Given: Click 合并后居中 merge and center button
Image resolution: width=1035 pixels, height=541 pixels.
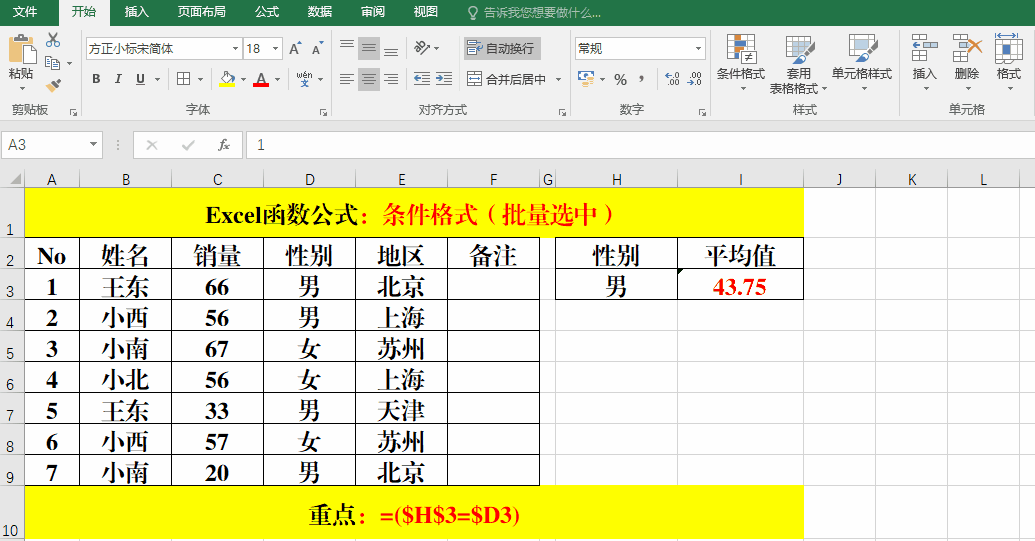Looking at the screenshot, I should (x=507, y=79).
